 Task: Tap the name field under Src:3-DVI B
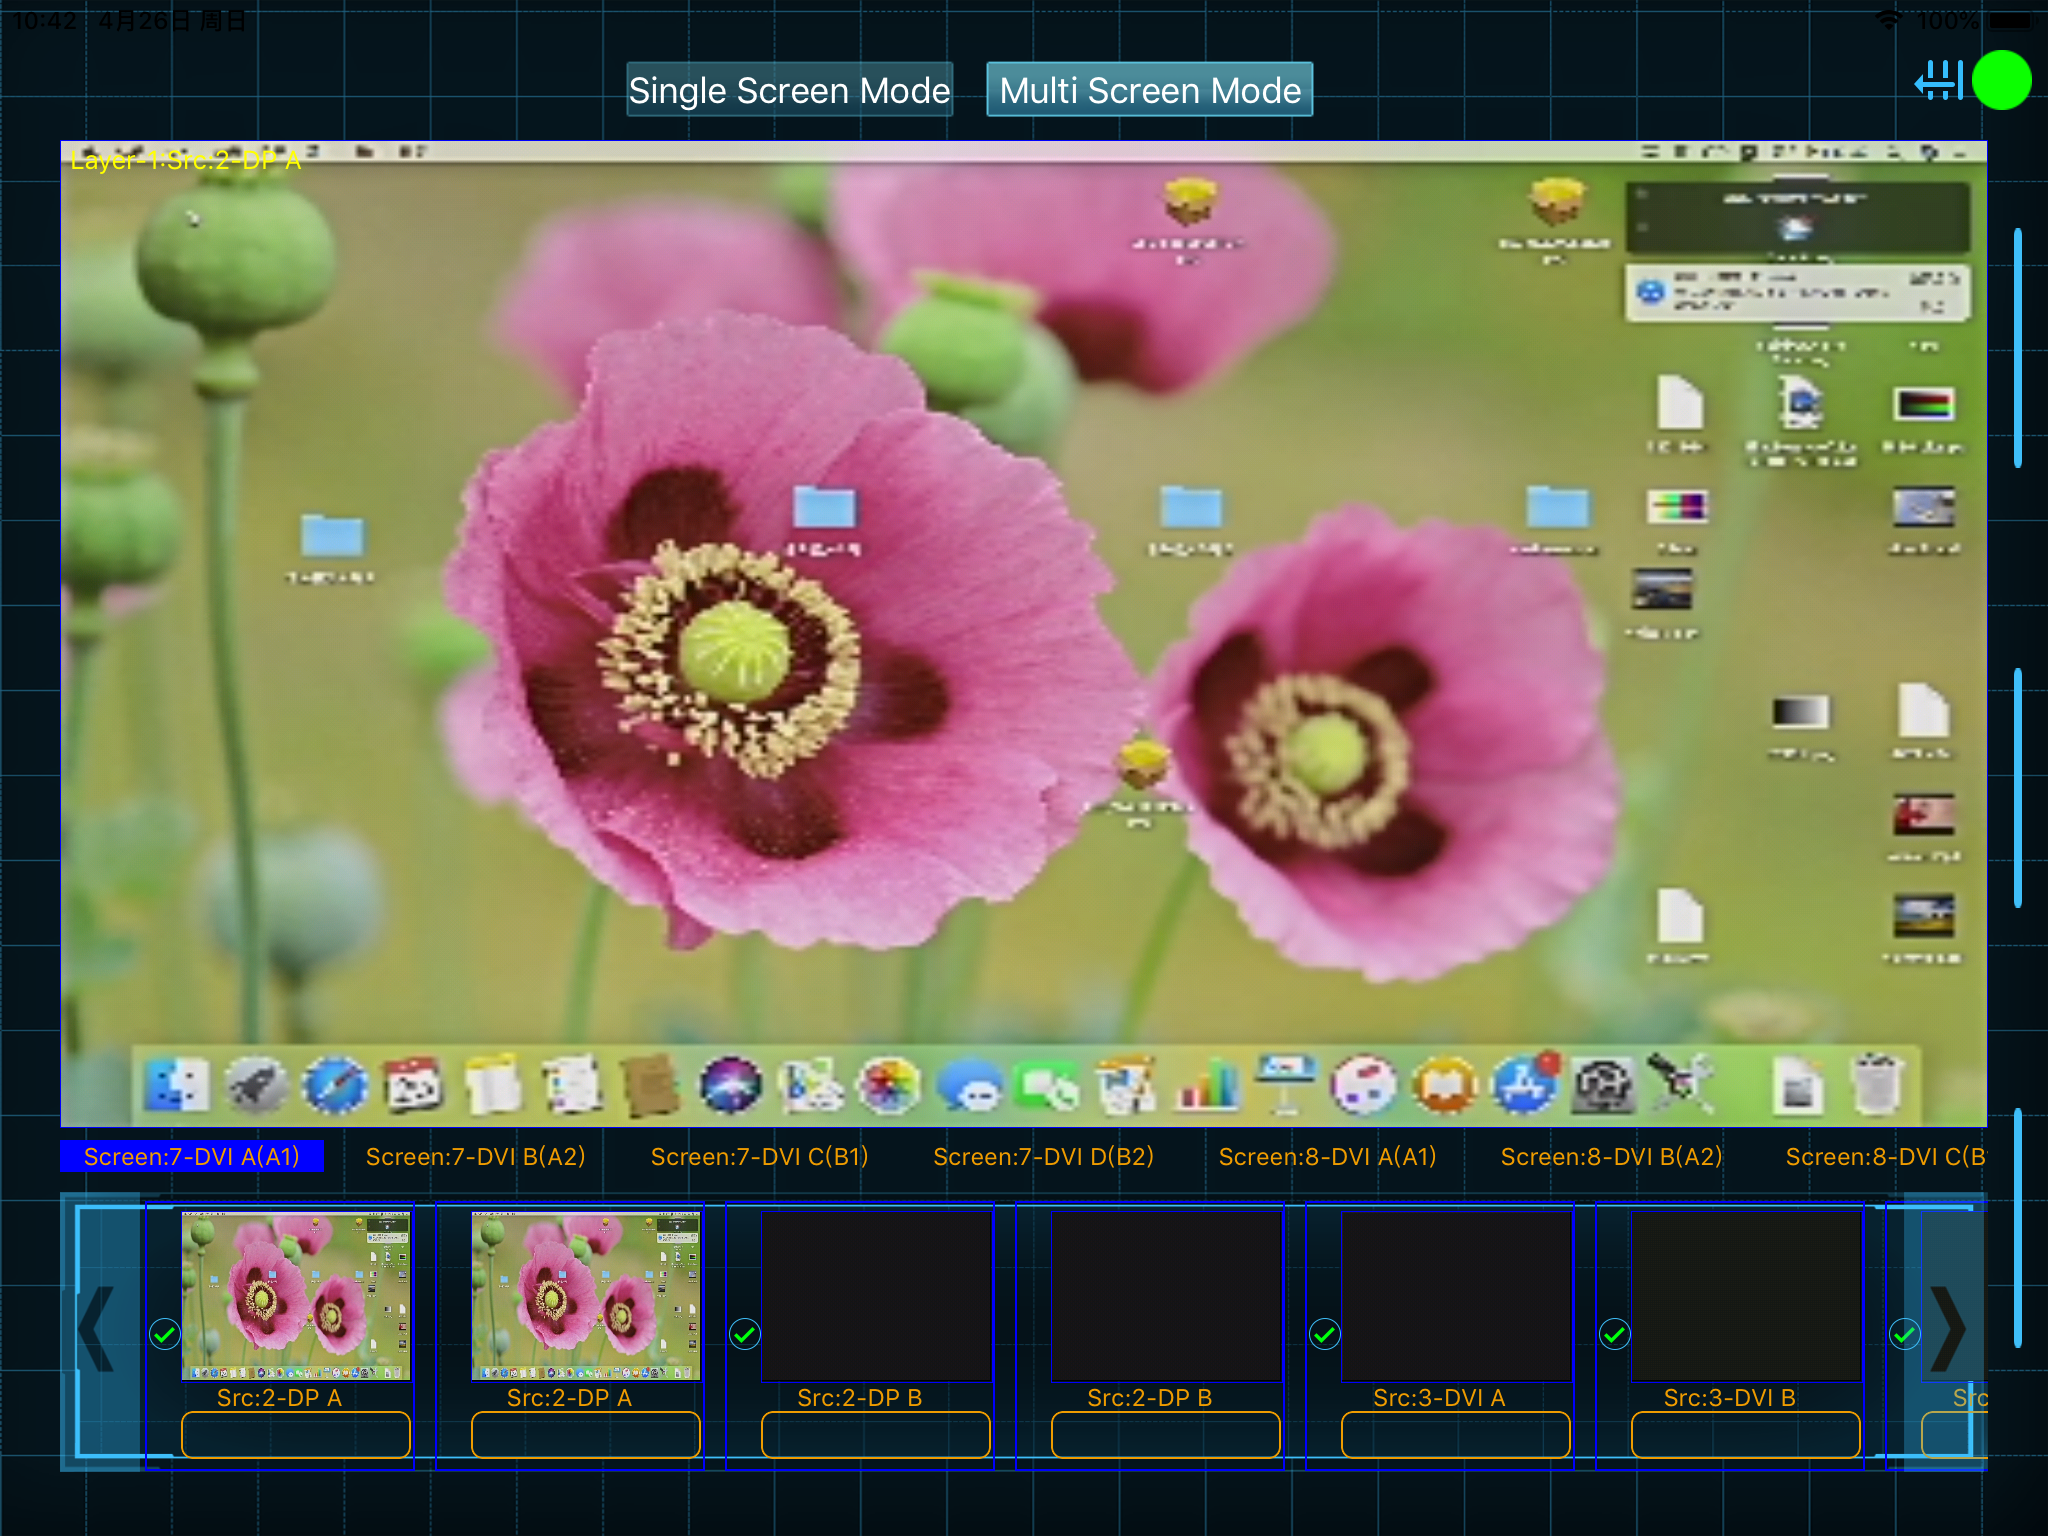tap(1746, 1435)
